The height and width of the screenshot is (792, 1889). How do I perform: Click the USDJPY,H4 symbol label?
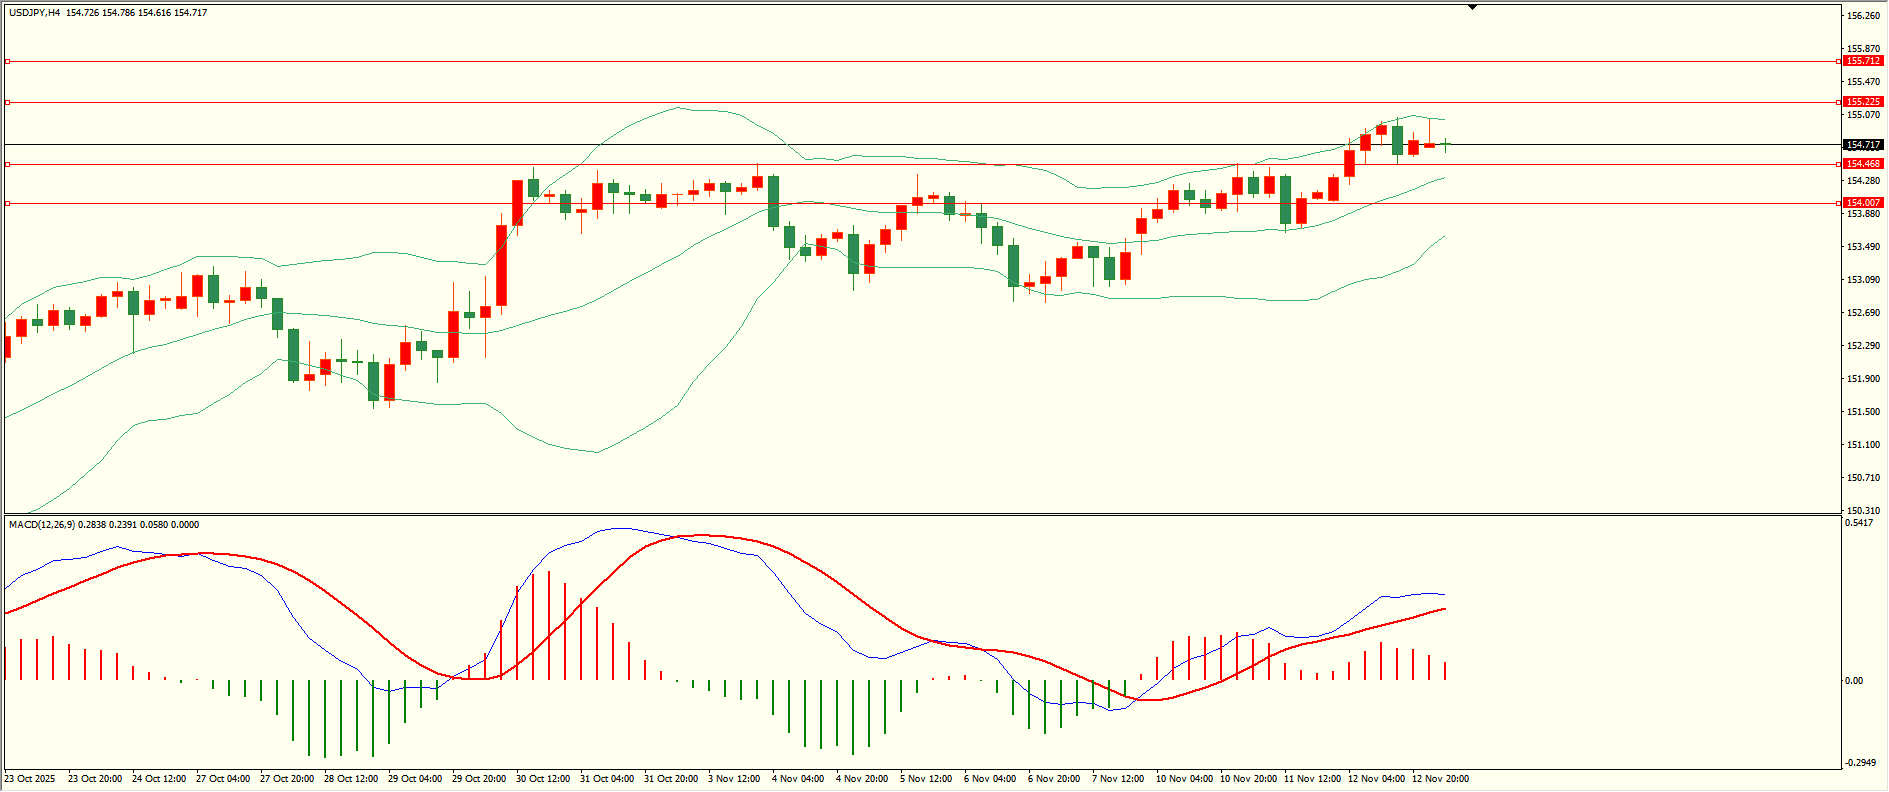pos(34,13)
